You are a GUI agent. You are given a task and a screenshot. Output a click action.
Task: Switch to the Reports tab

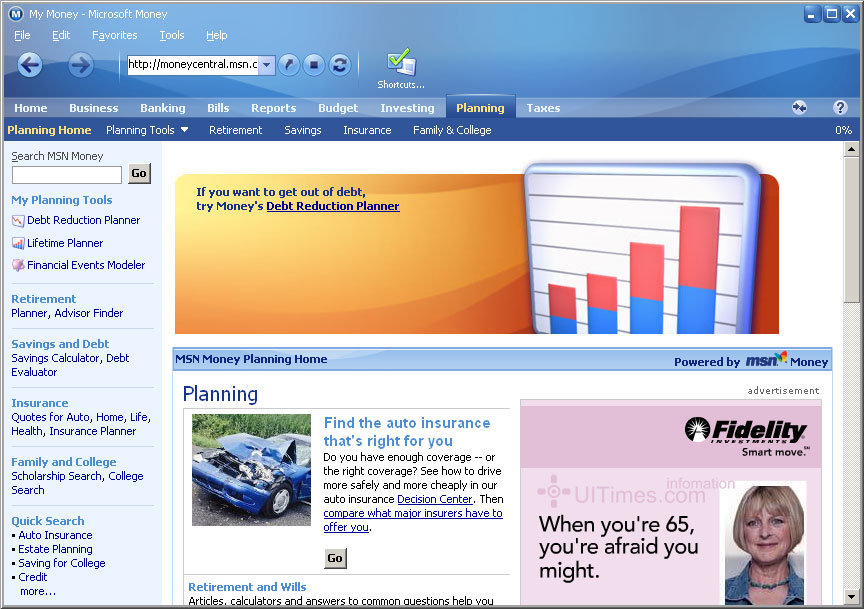tap(274, 108)
